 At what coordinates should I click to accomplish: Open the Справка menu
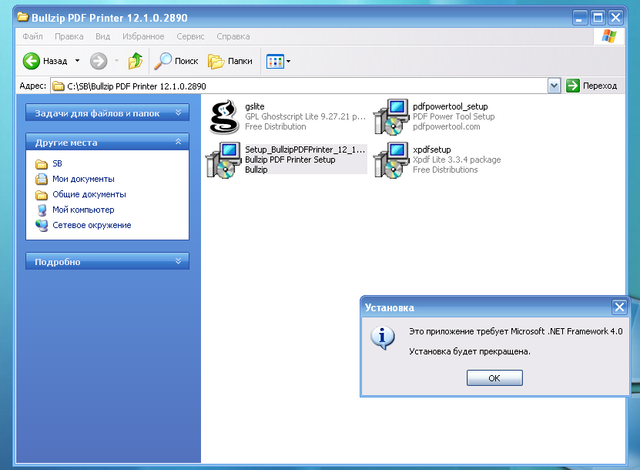(233, 36)
